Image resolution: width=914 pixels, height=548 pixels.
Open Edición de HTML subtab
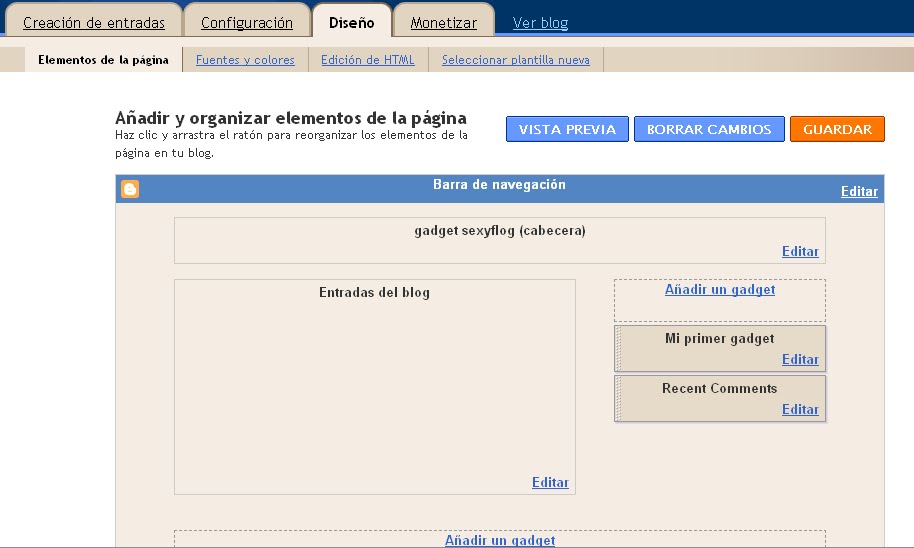368,59
